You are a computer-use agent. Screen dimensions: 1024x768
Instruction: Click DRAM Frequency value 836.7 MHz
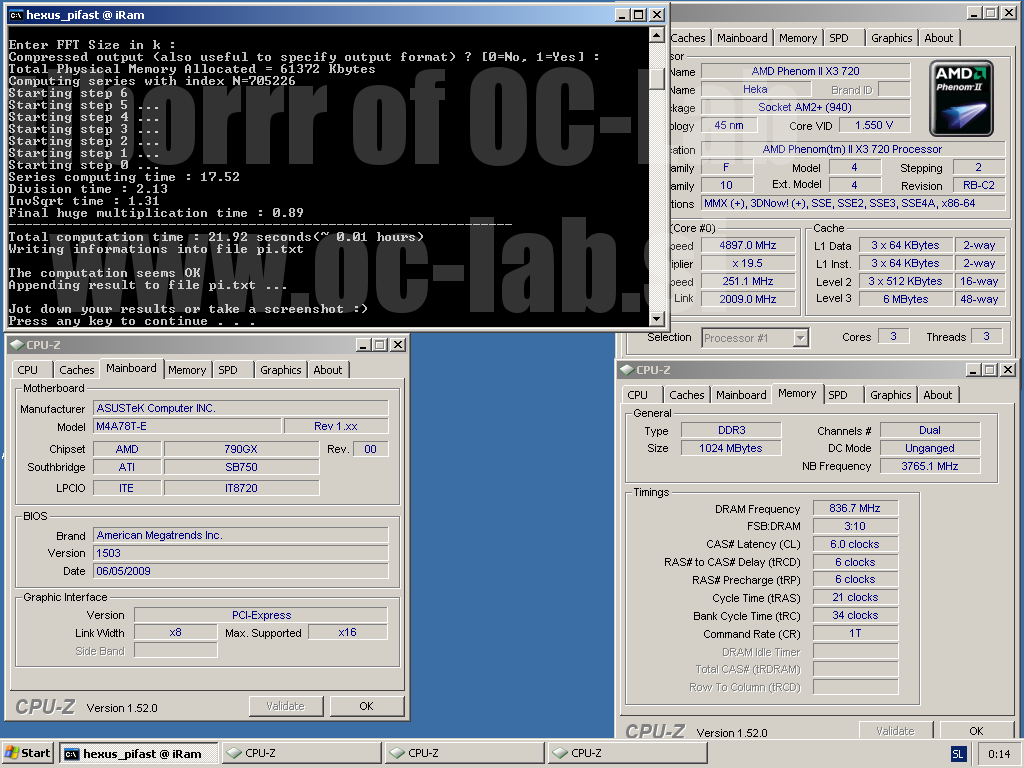coord(855,508)
